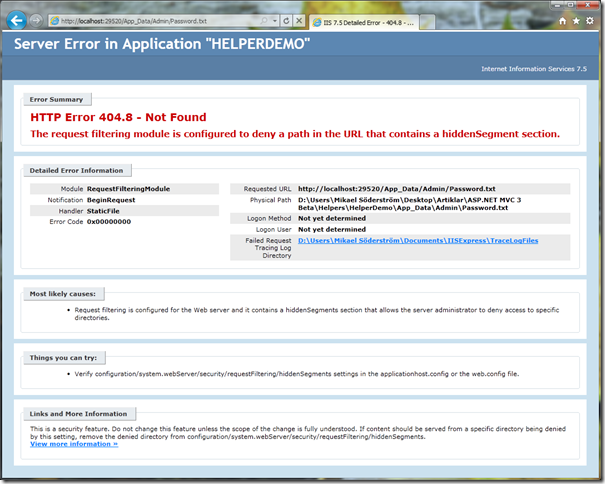Open Favorites with the star icon
605x484 pixels.
click(576, 21)
